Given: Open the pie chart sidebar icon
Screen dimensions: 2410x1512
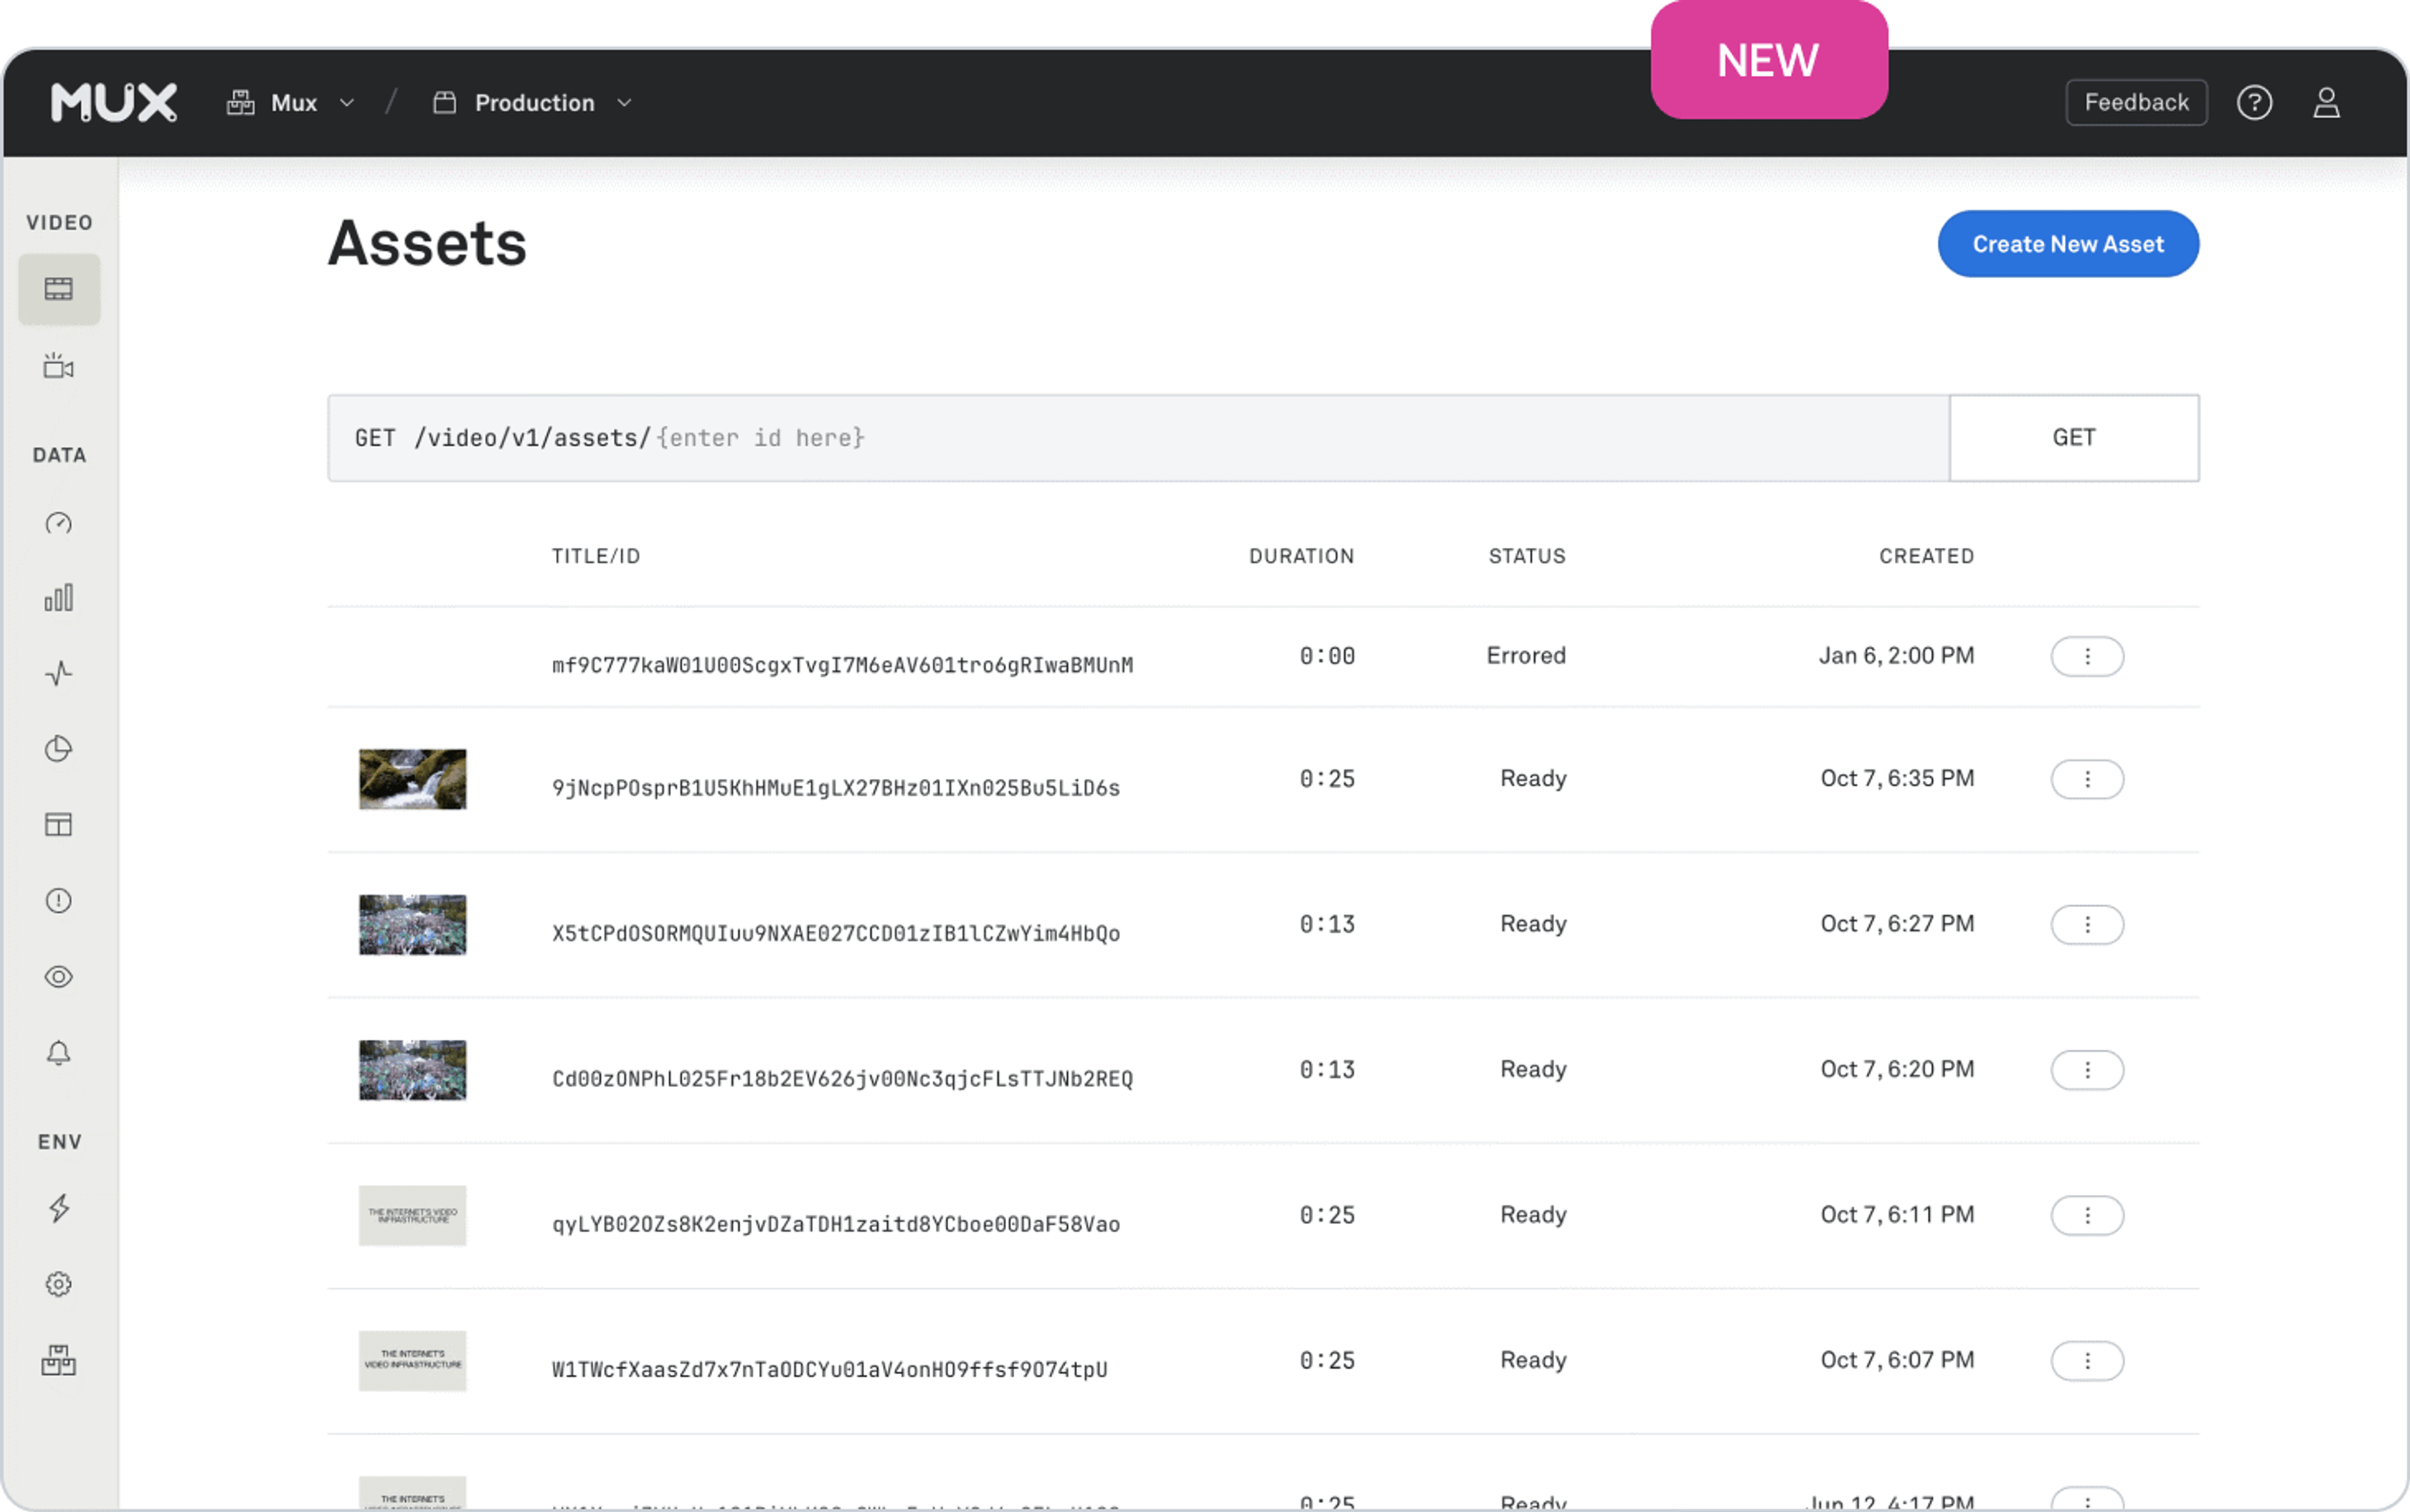Looking at the screenshot, I should tap(59, 749).
